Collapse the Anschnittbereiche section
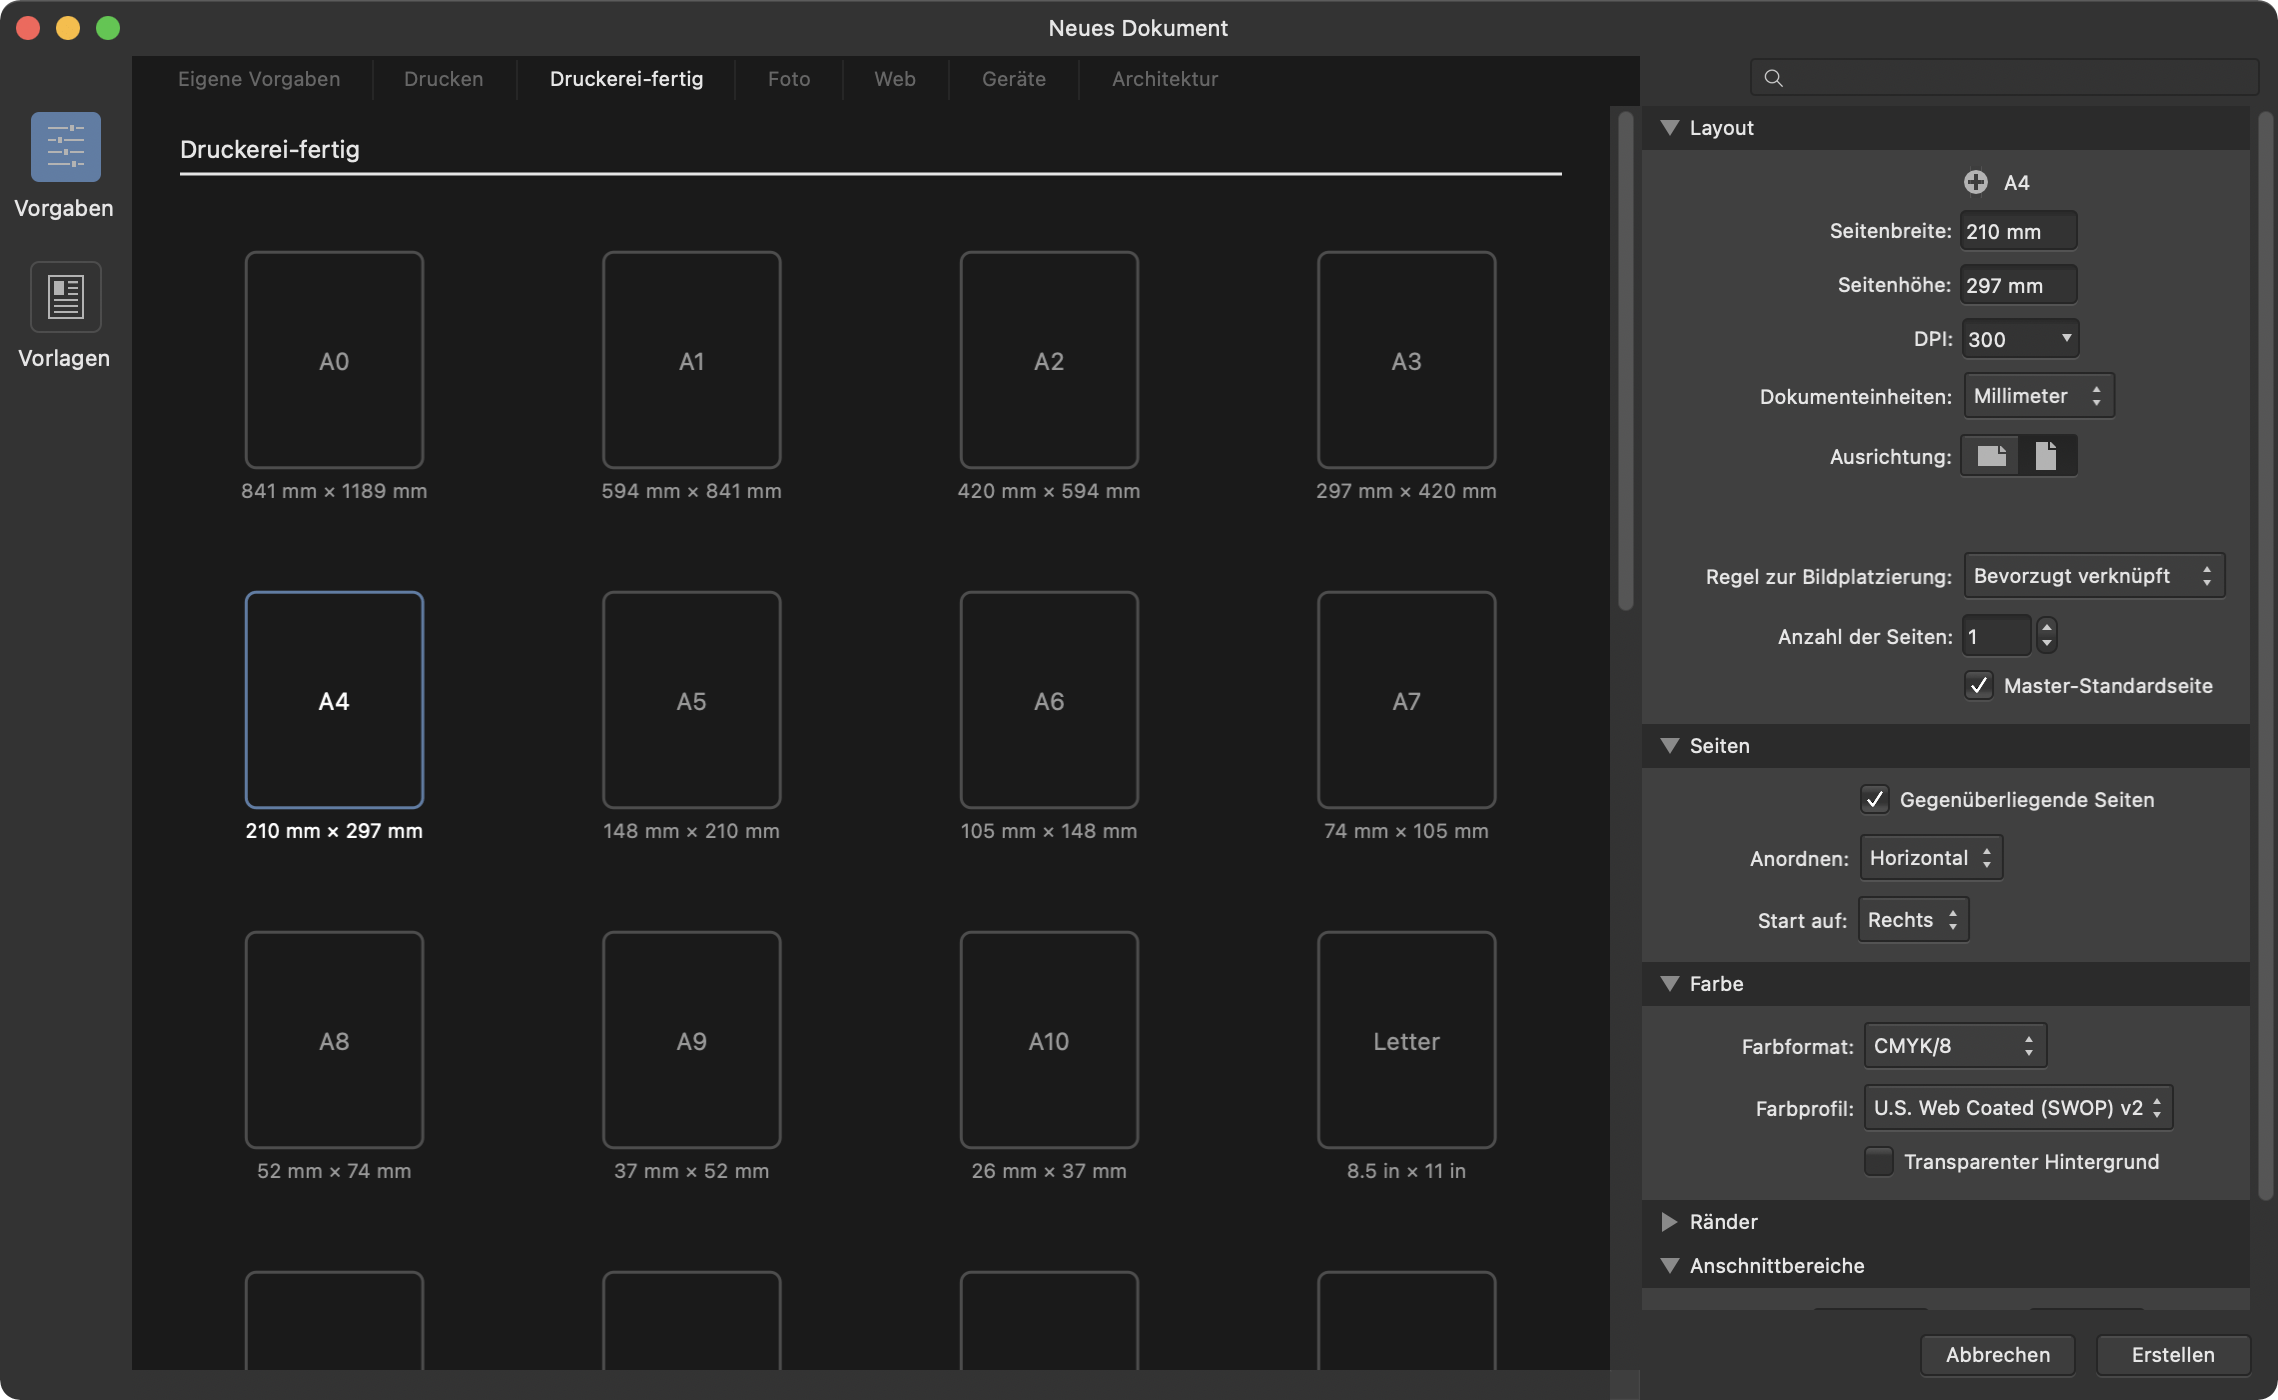2278x1400 pixels. [1669, 1266]
